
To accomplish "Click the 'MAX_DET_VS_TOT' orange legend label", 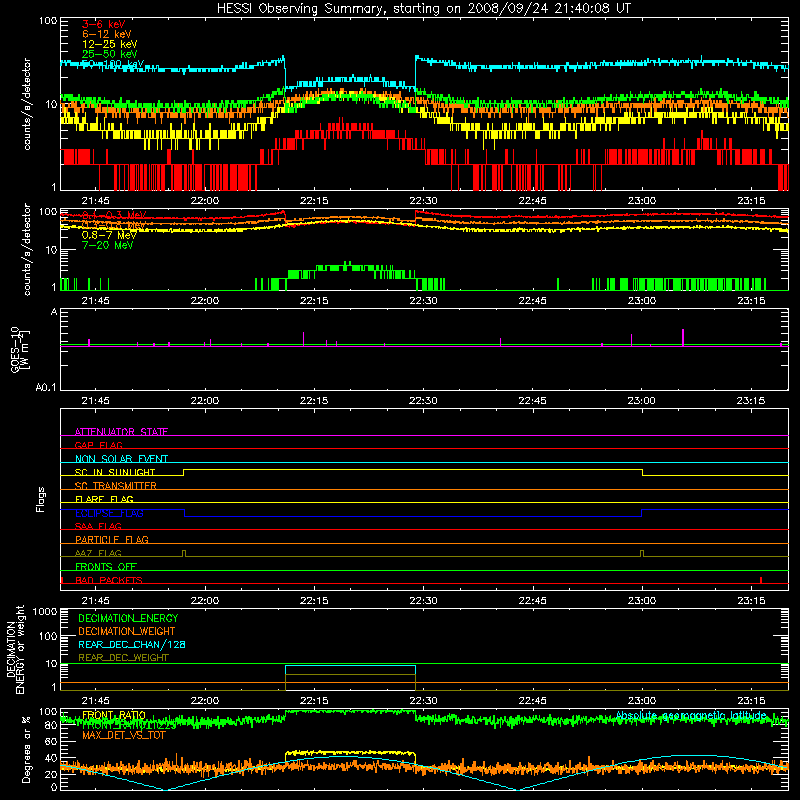I will click(x=124, y=735).
